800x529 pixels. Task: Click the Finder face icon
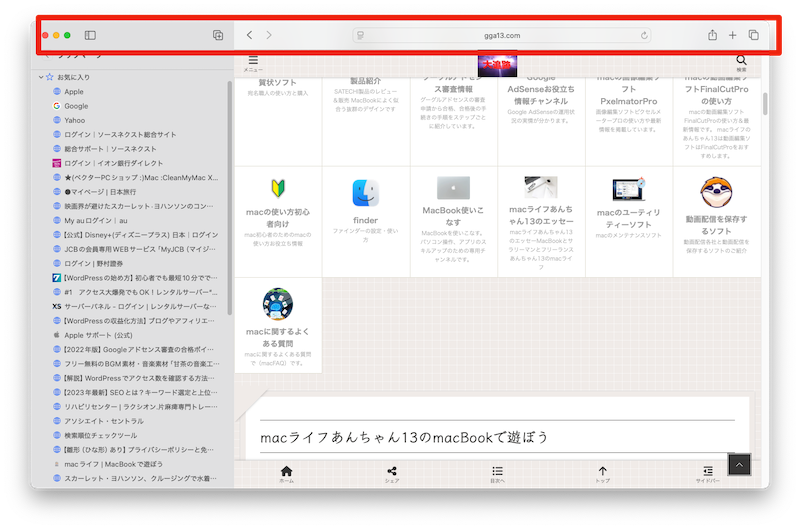(365, 193)
